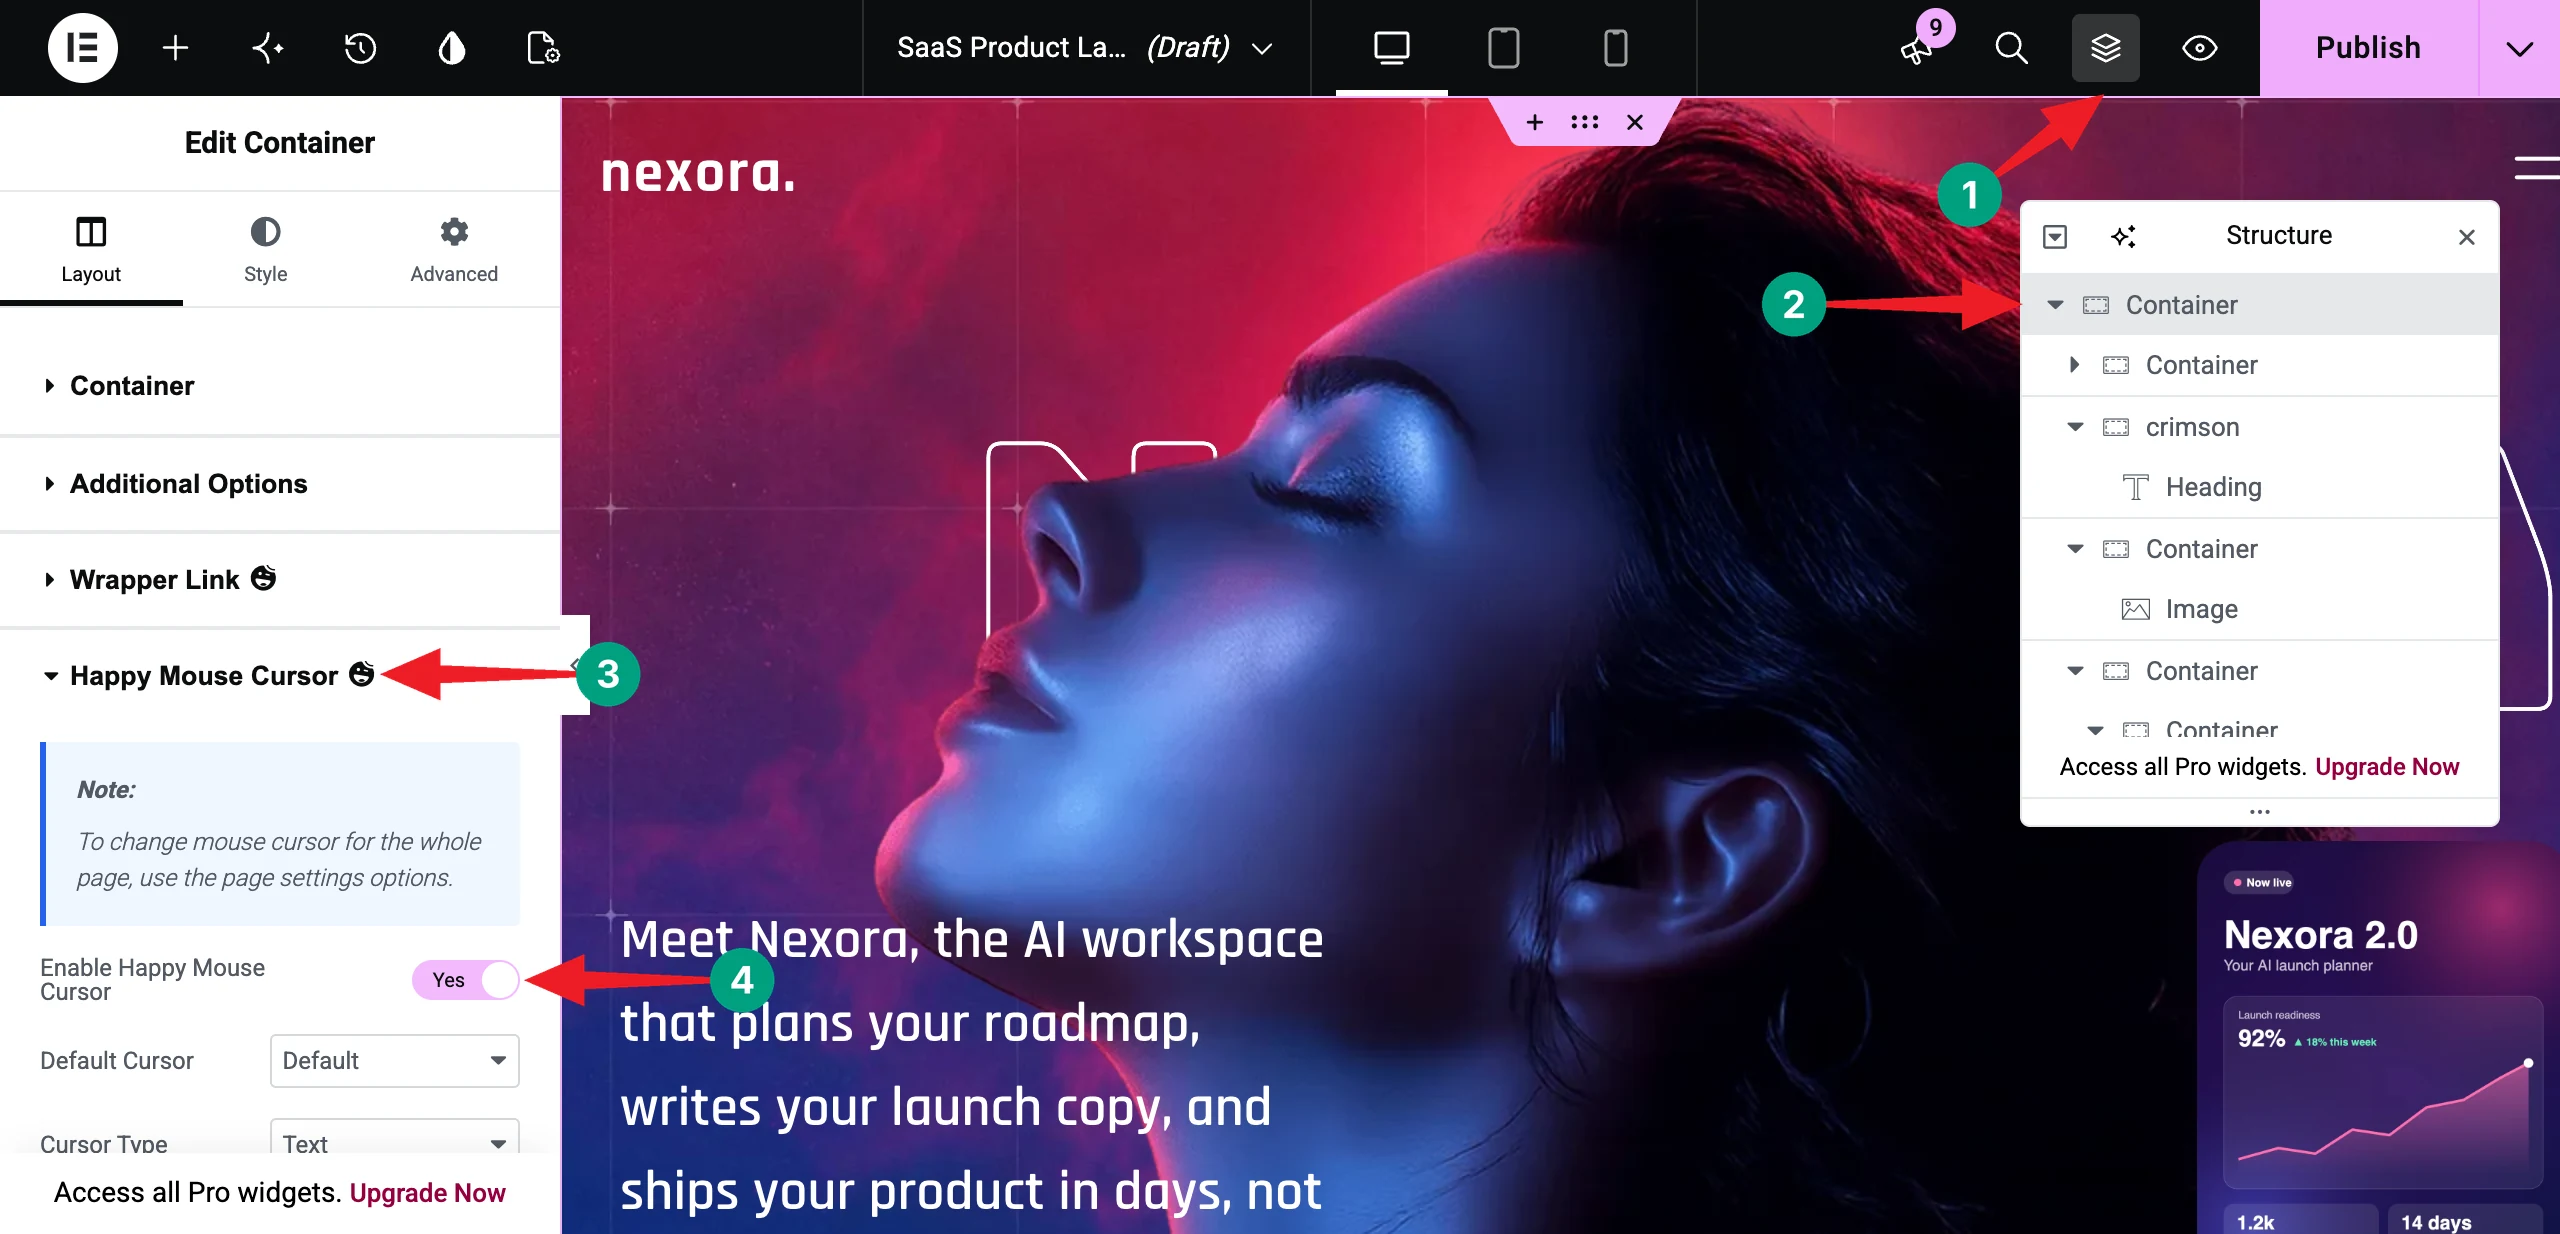Select the Heading item in Structure
Screen dimensions: 2560x1234
[x=2260, y=486]
